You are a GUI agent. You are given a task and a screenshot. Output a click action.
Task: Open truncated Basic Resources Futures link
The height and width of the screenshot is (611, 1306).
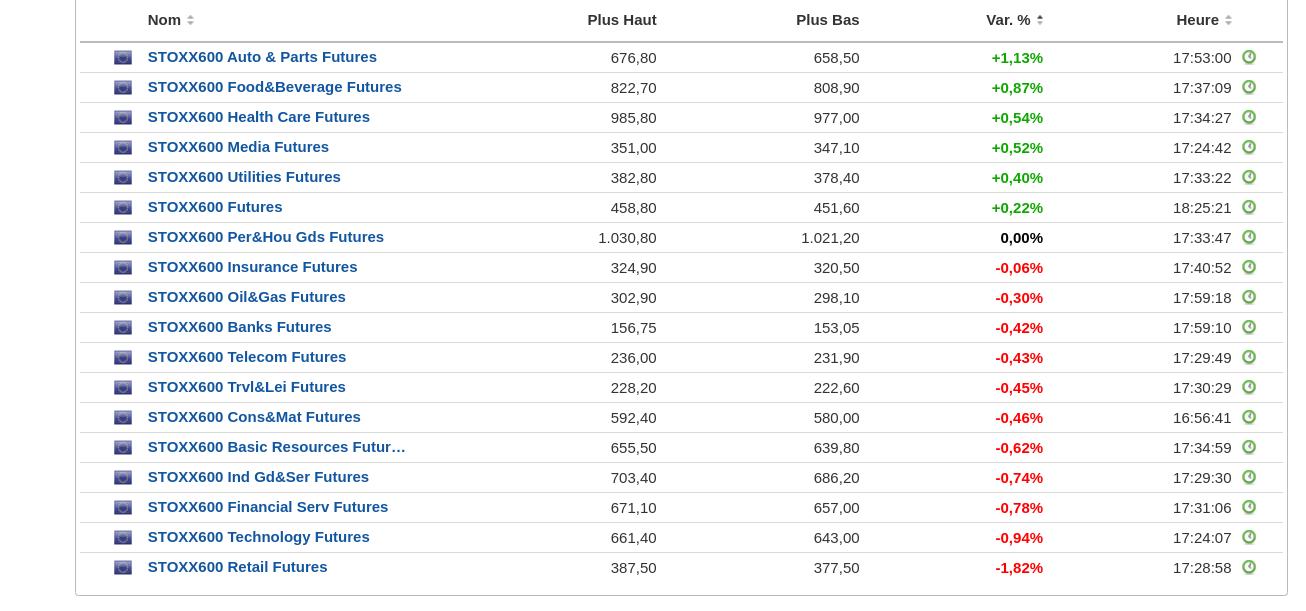[x=276, y=447]
